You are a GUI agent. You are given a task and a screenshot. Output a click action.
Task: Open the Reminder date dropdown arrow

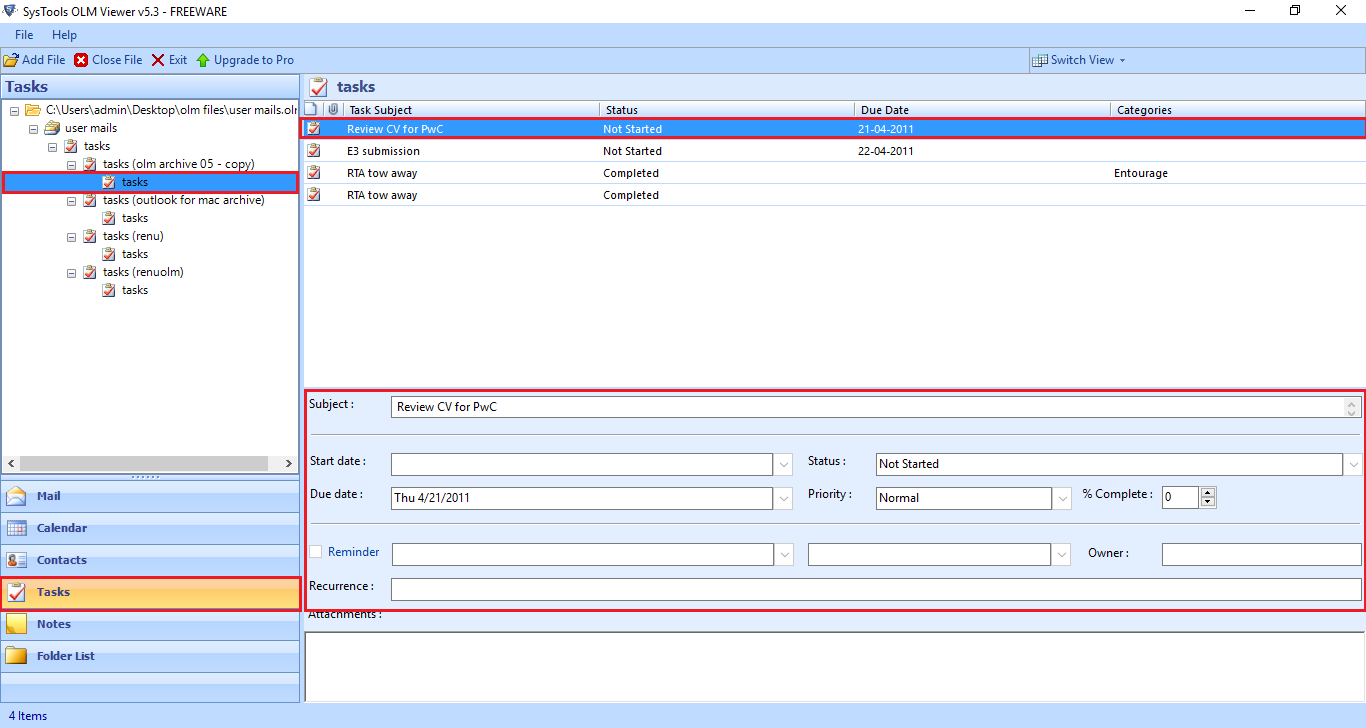784,554
